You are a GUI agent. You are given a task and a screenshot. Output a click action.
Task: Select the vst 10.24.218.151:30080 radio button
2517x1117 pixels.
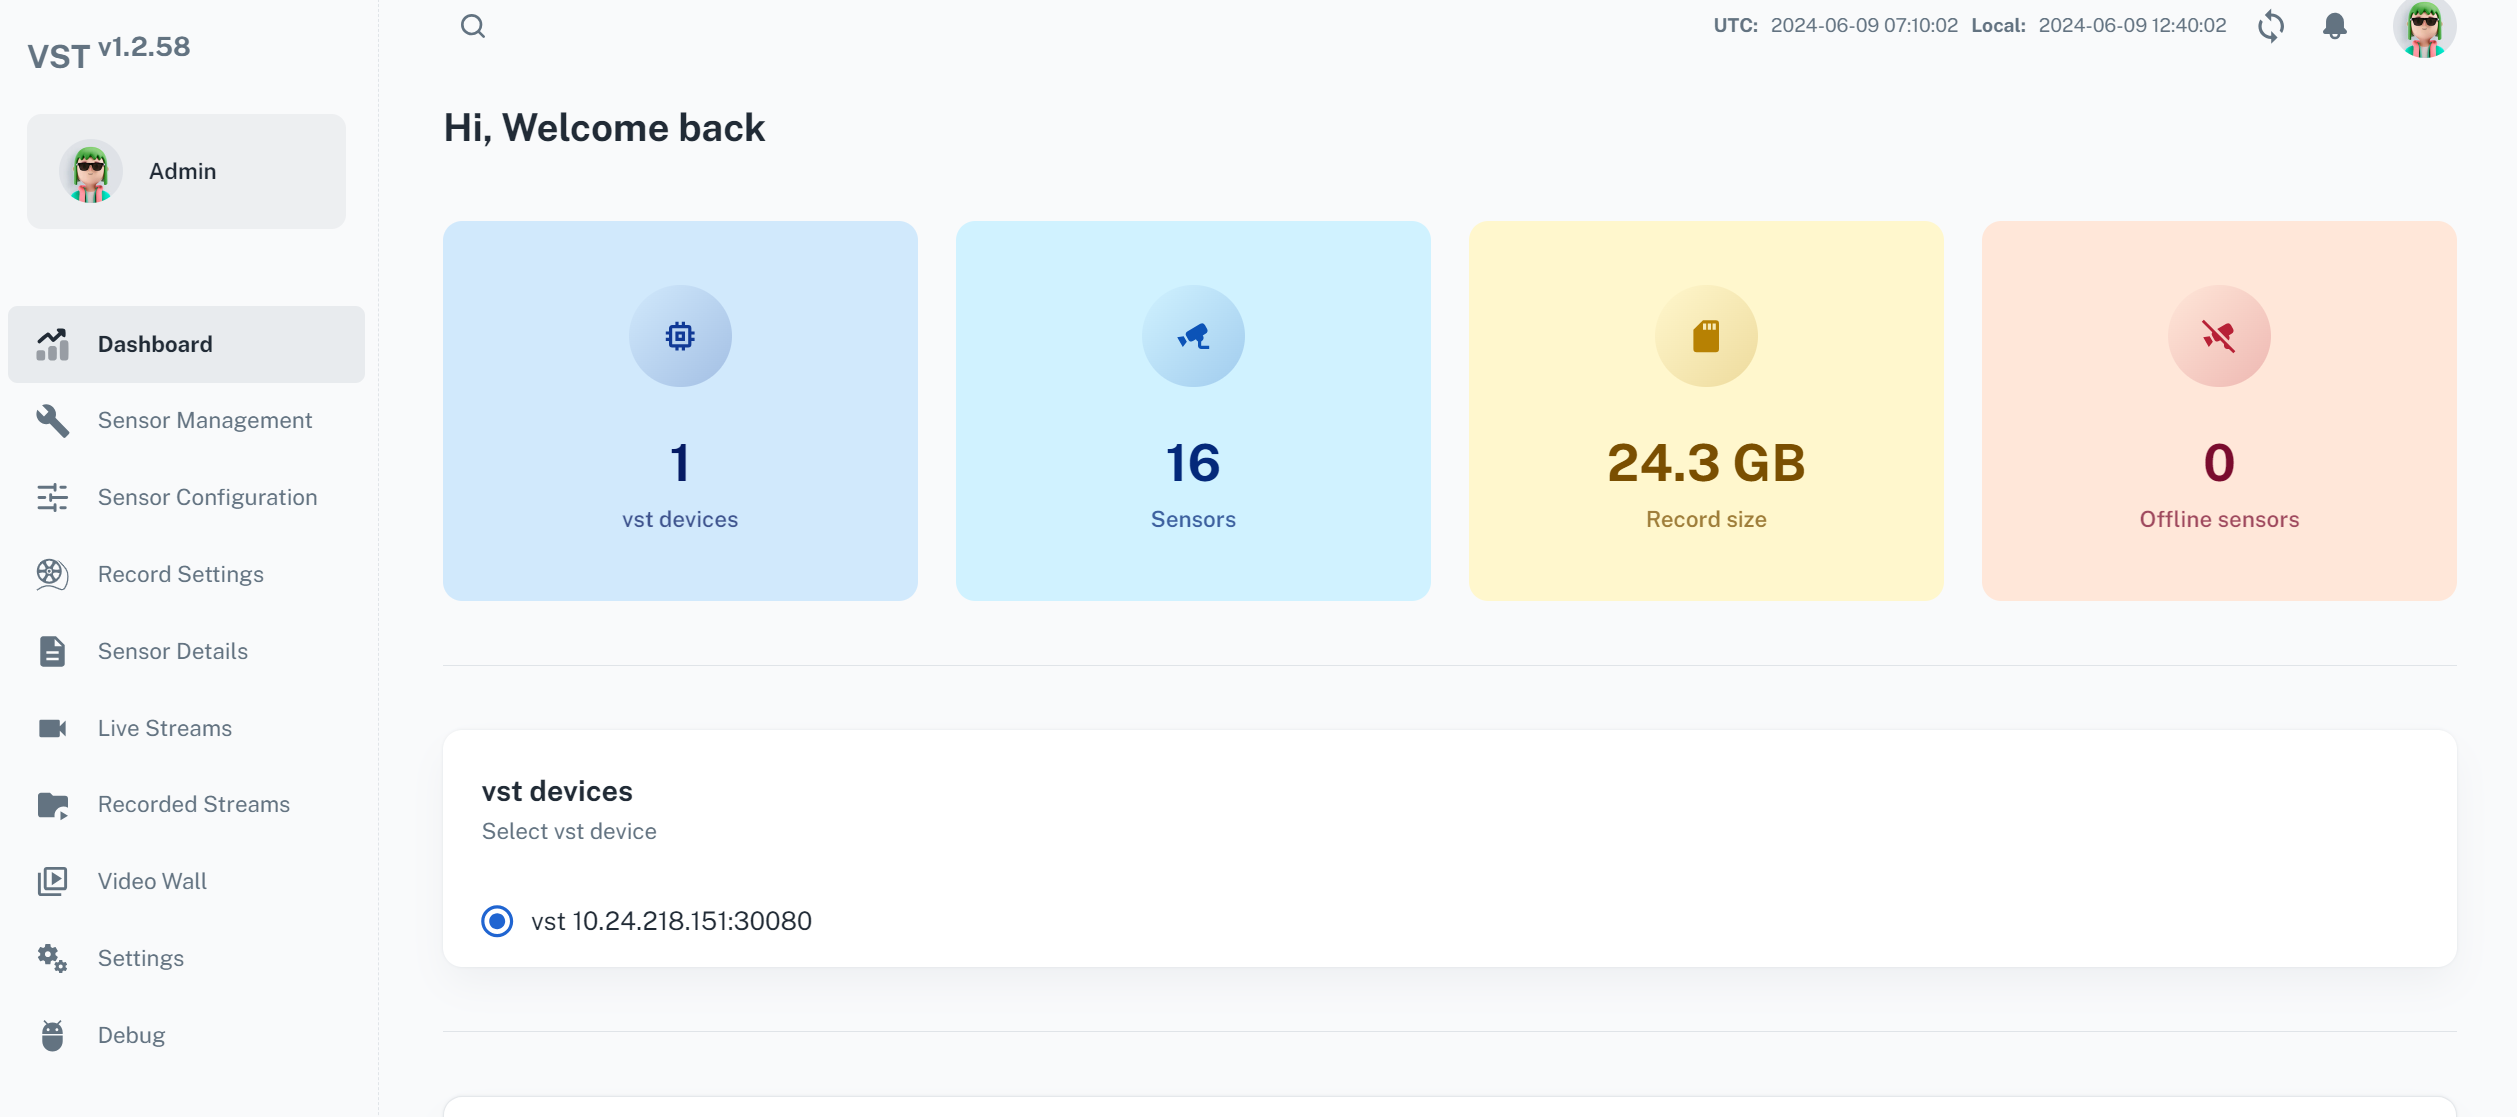(x=497, y=921)
